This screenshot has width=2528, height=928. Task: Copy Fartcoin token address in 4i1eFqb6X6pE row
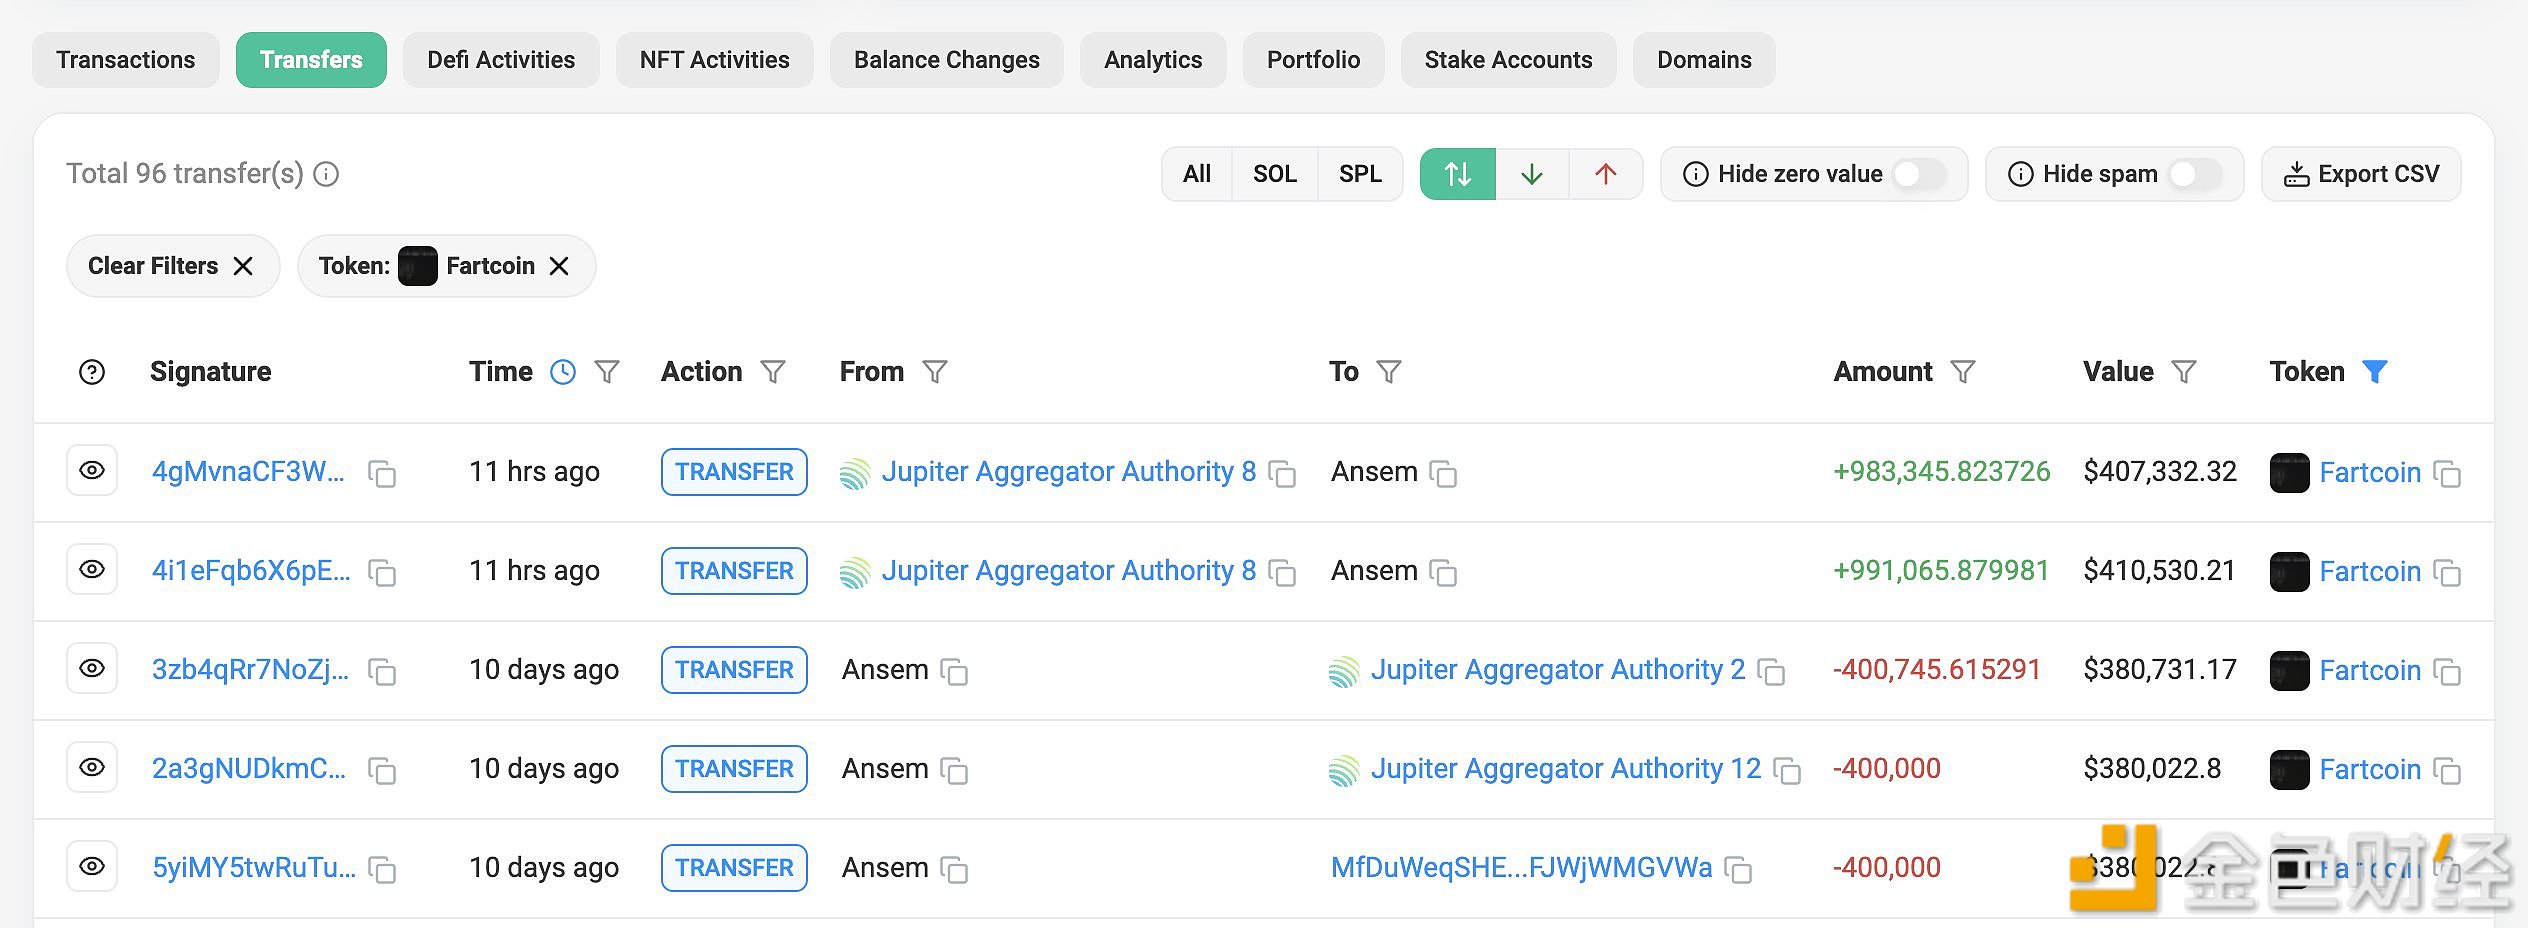2447,573
